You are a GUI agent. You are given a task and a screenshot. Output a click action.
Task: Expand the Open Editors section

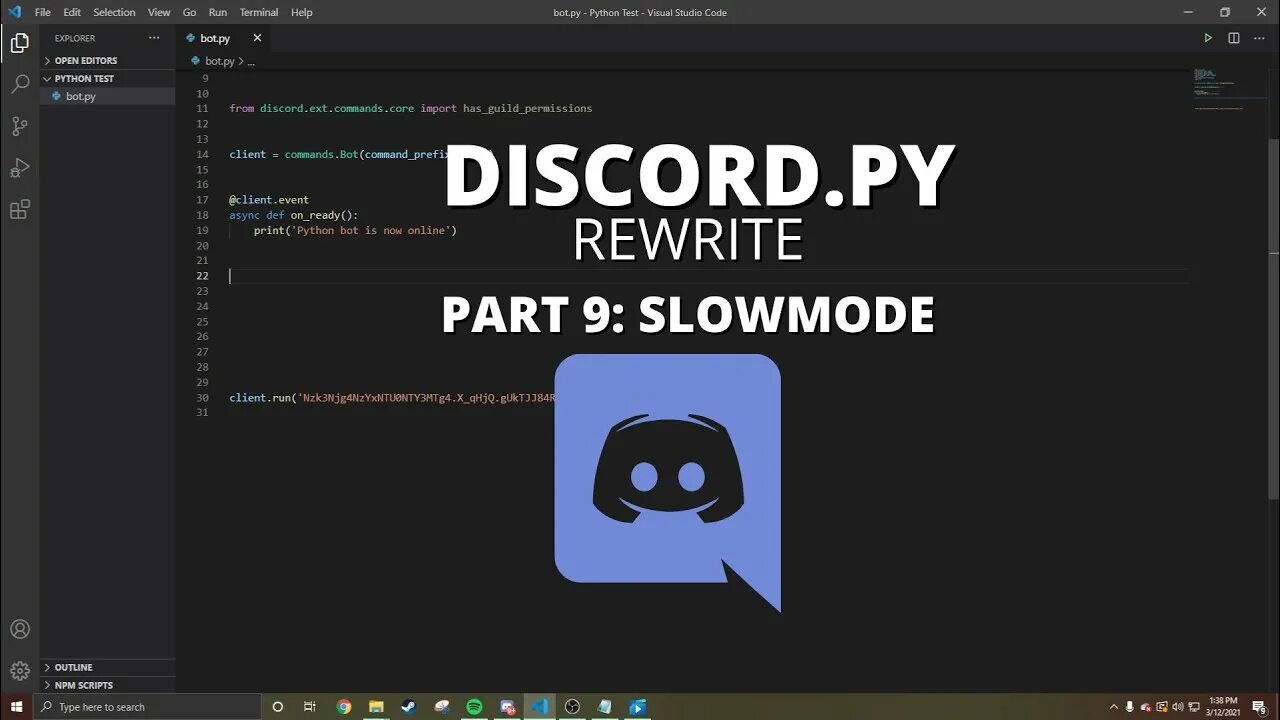[x=108, y=61]
